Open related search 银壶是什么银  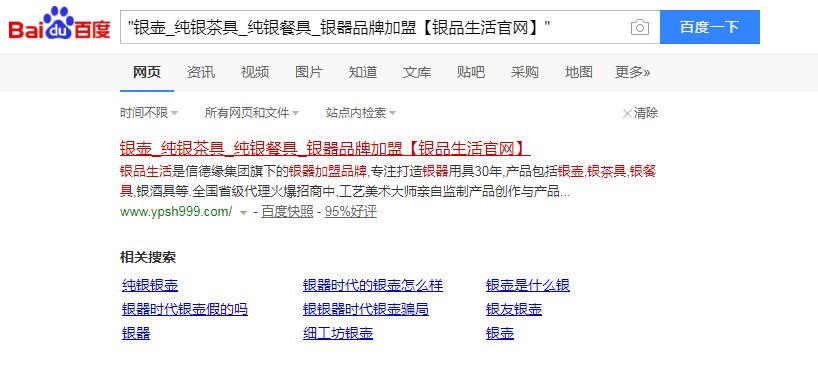coord(527,285)
